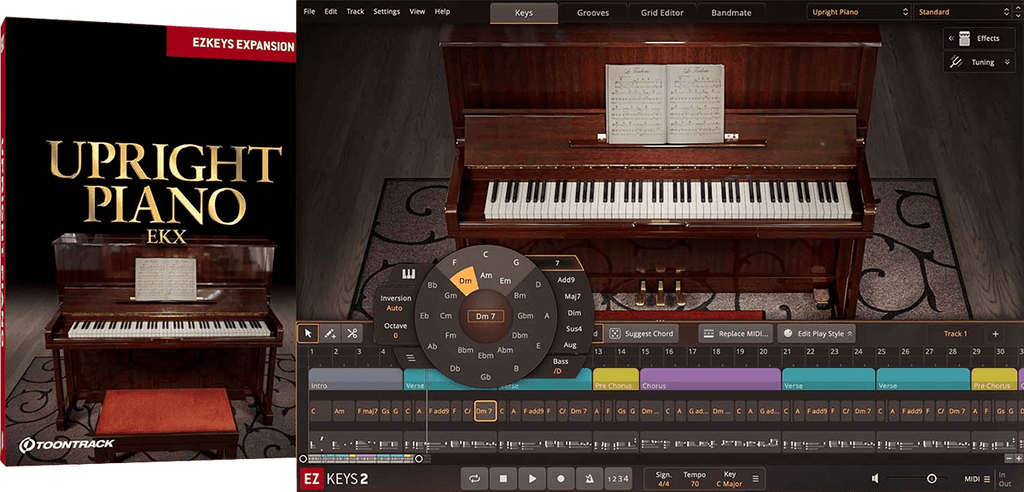Open the Settings menu
Image resolution: width=1024 pixels, height=492 pixels.
(x=387, y=12)
